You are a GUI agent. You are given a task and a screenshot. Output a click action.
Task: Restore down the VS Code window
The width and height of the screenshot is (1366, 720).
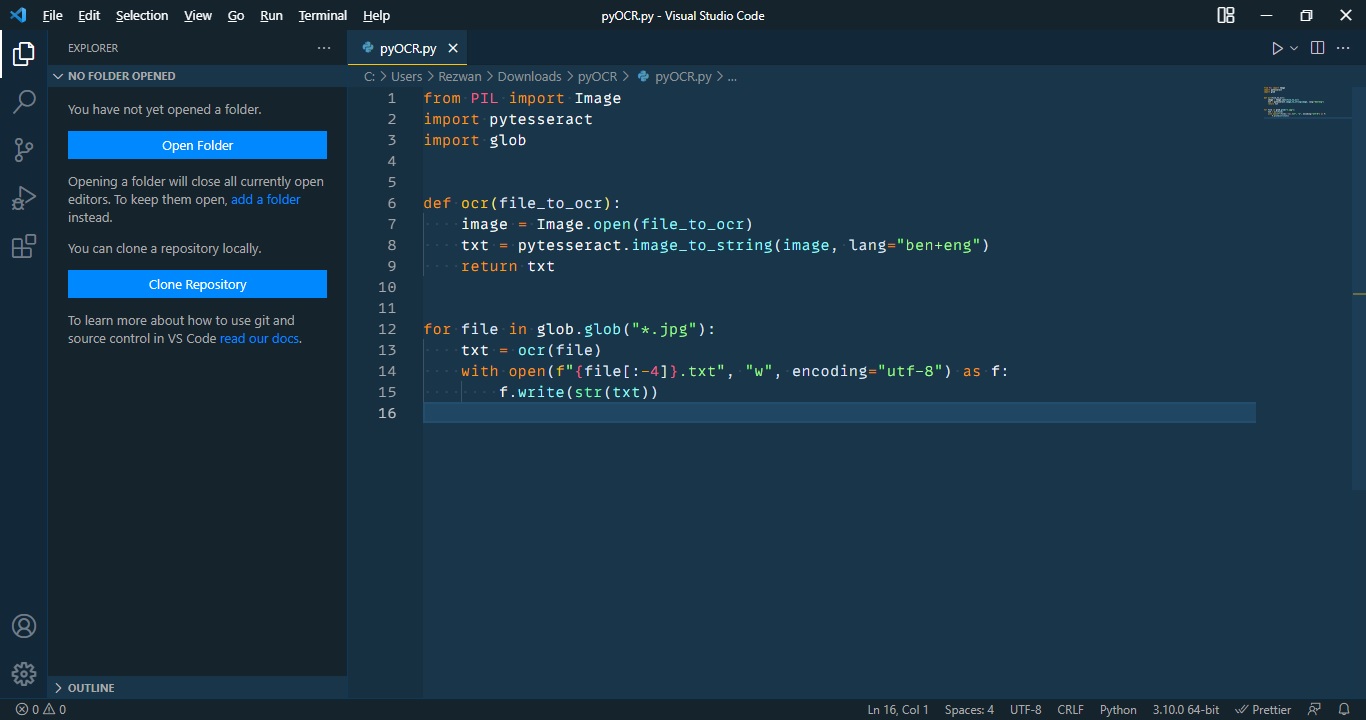click(1306, 15)
